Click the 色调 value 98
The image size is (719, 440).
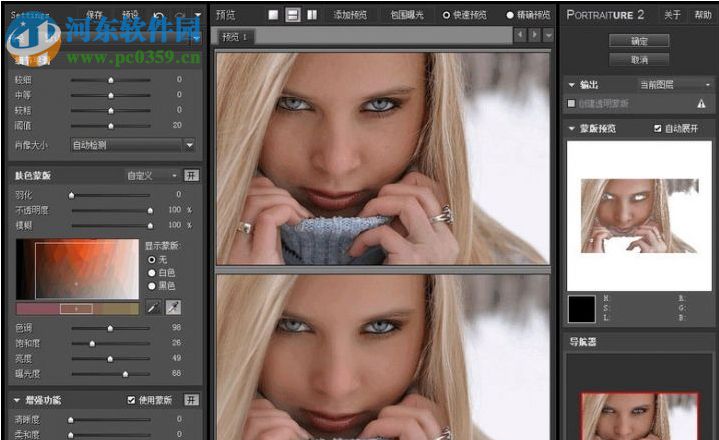coord(177,328)
